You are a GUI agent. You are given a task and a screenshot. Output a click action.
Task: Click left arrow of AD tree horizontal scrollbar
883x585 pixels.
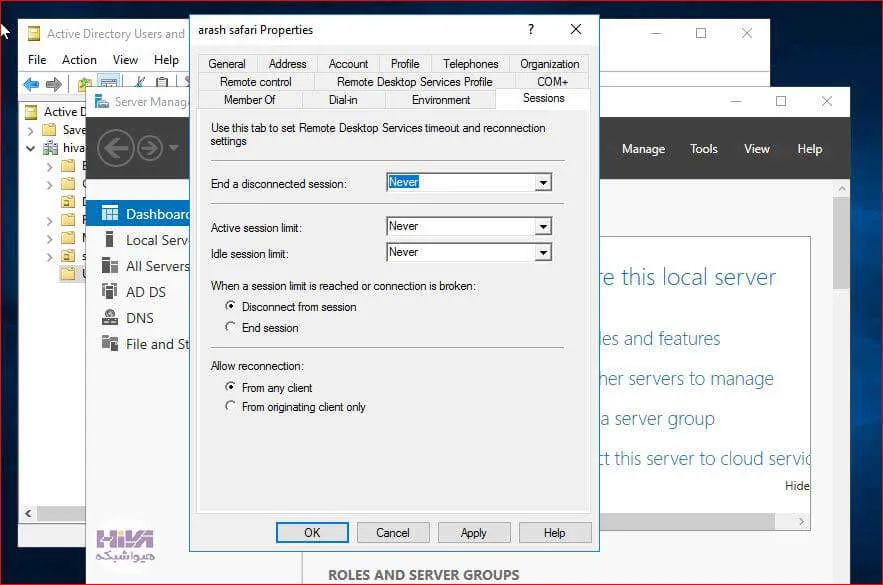[28, 513]
